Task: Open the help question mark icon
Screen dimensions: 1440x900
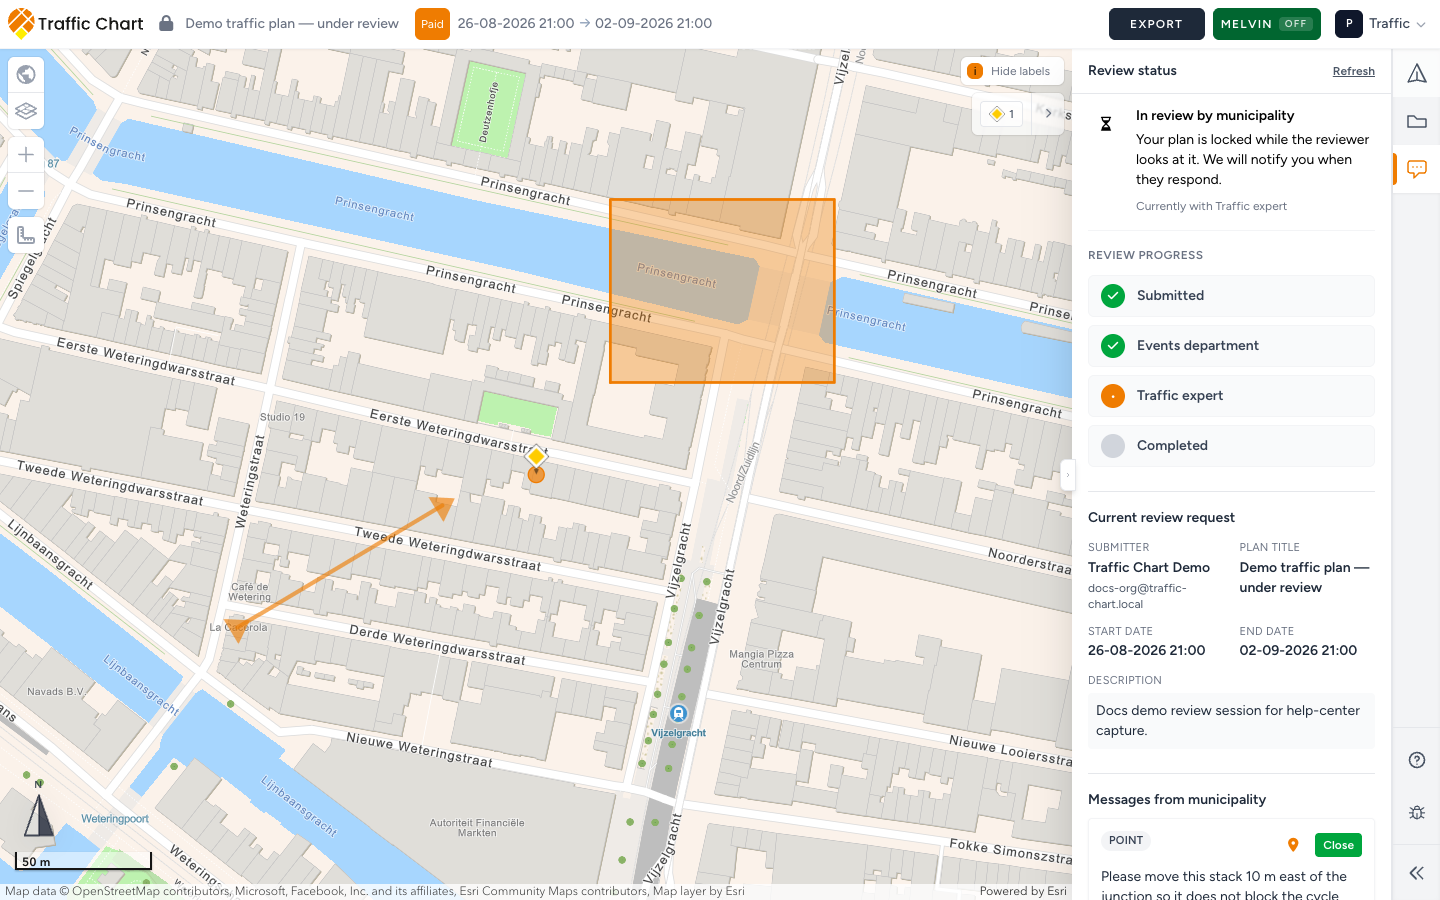Action: [x=1416, y=760]
